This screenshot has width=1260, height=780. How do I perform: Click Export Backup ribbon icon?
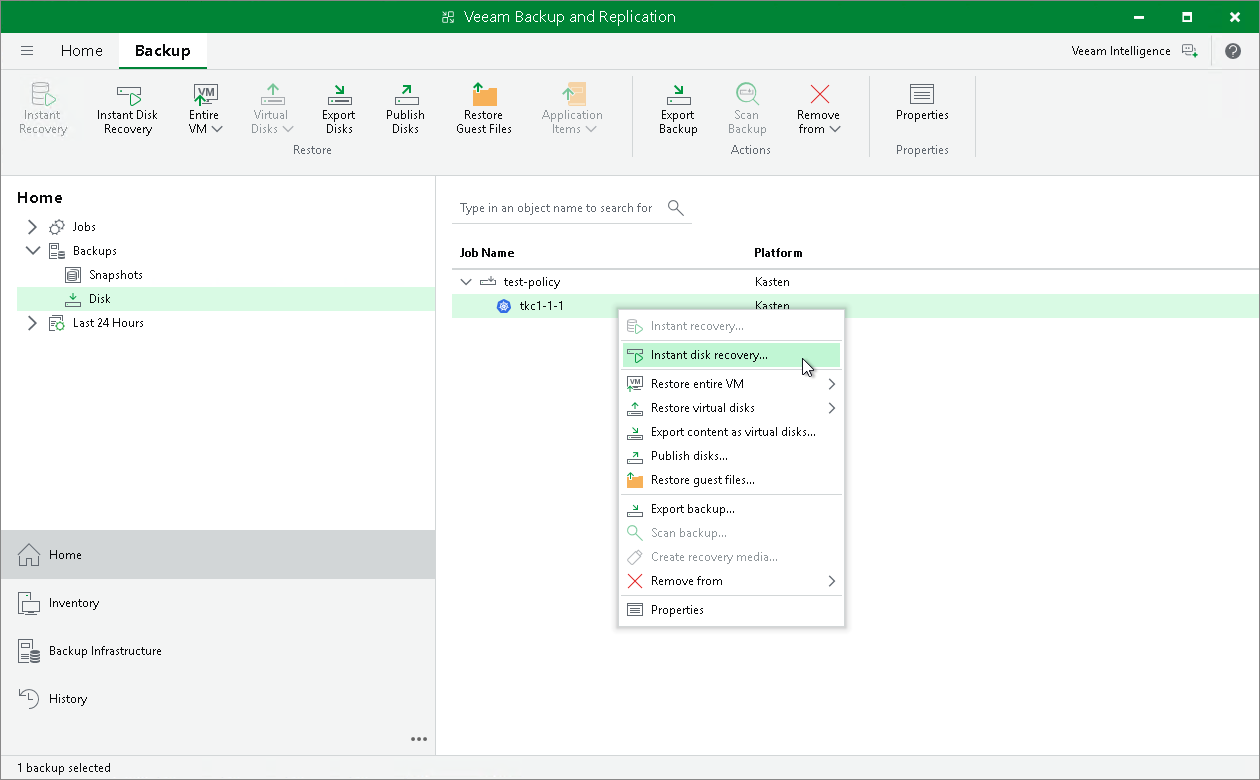(678, 108)
